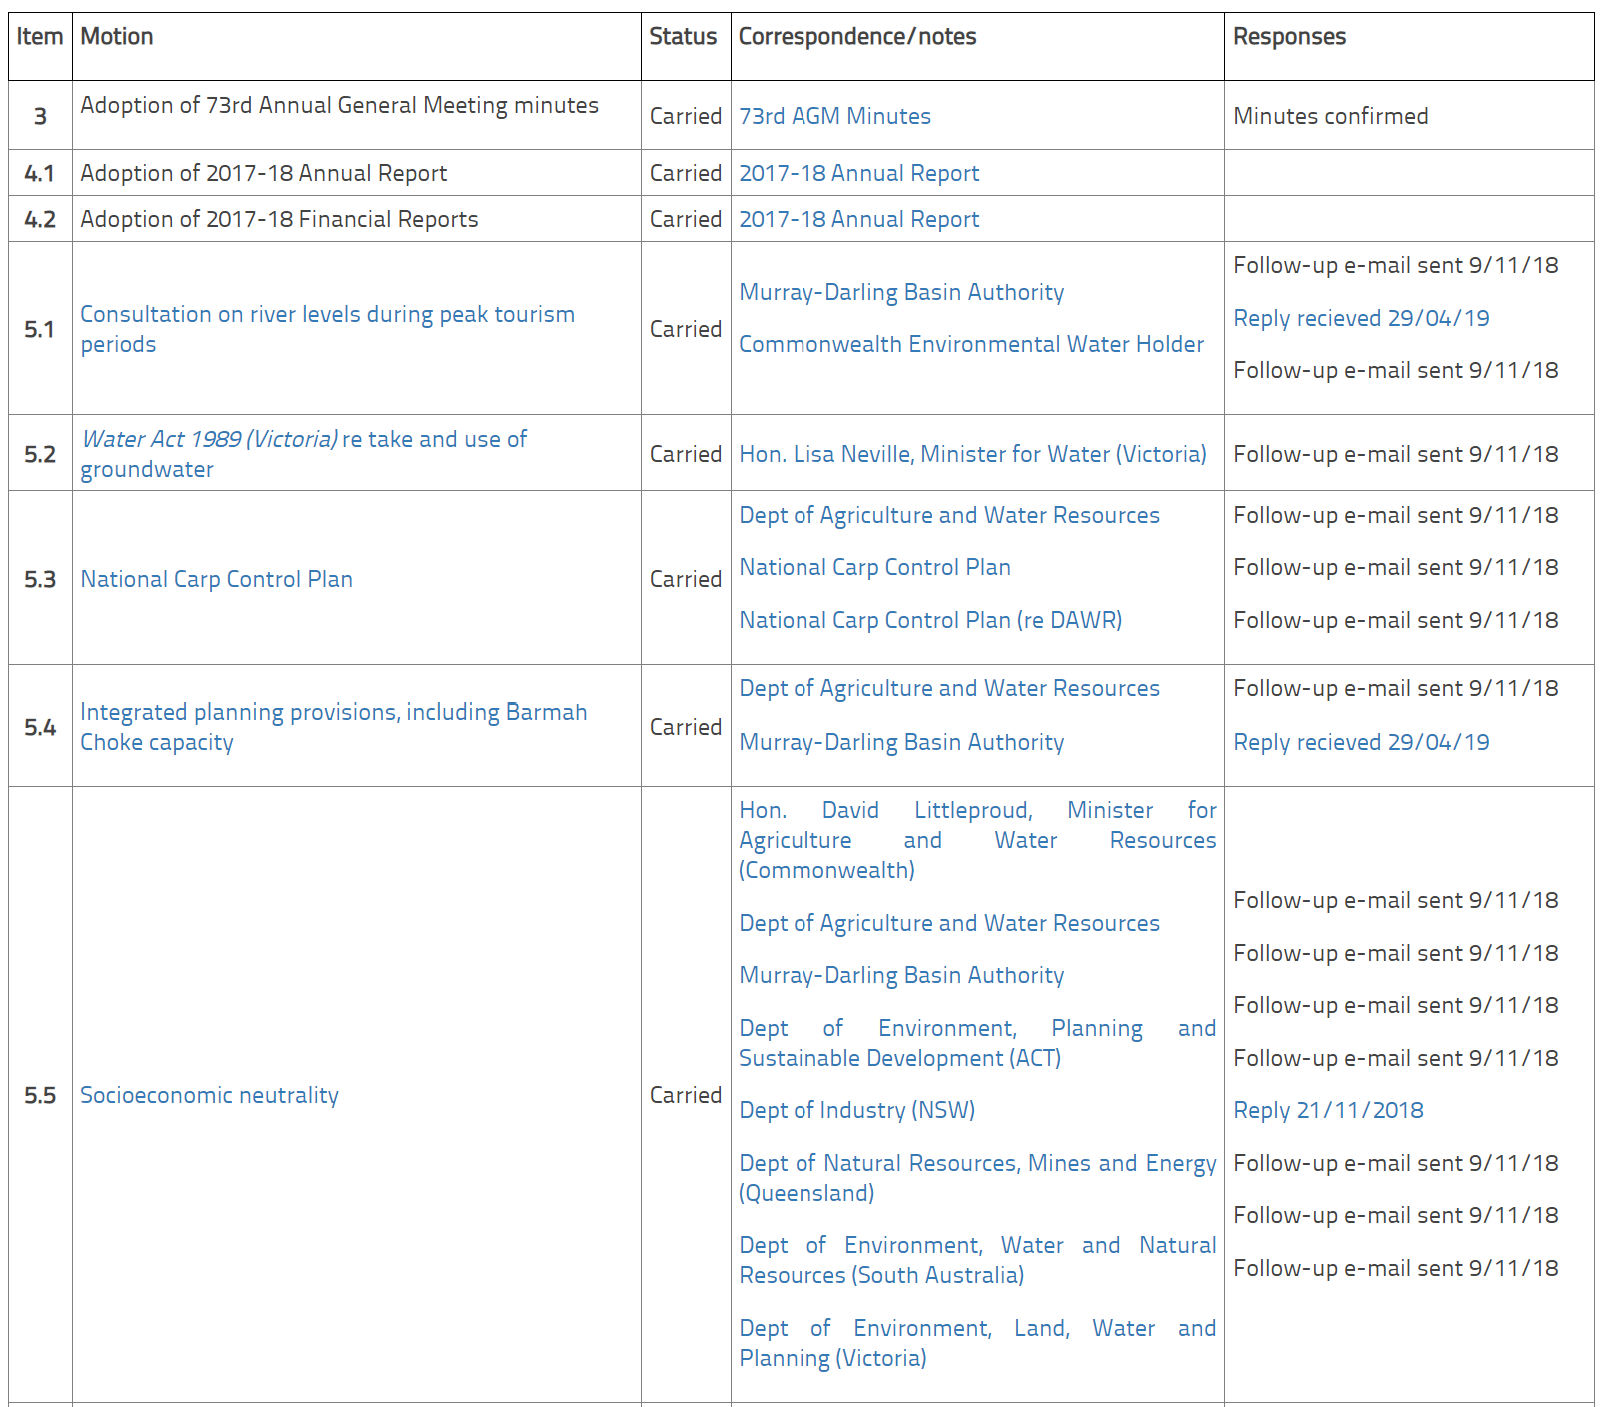Open Water Act 1989 (Victoria) motion link

pyautogui.click(x=303, y=454)
